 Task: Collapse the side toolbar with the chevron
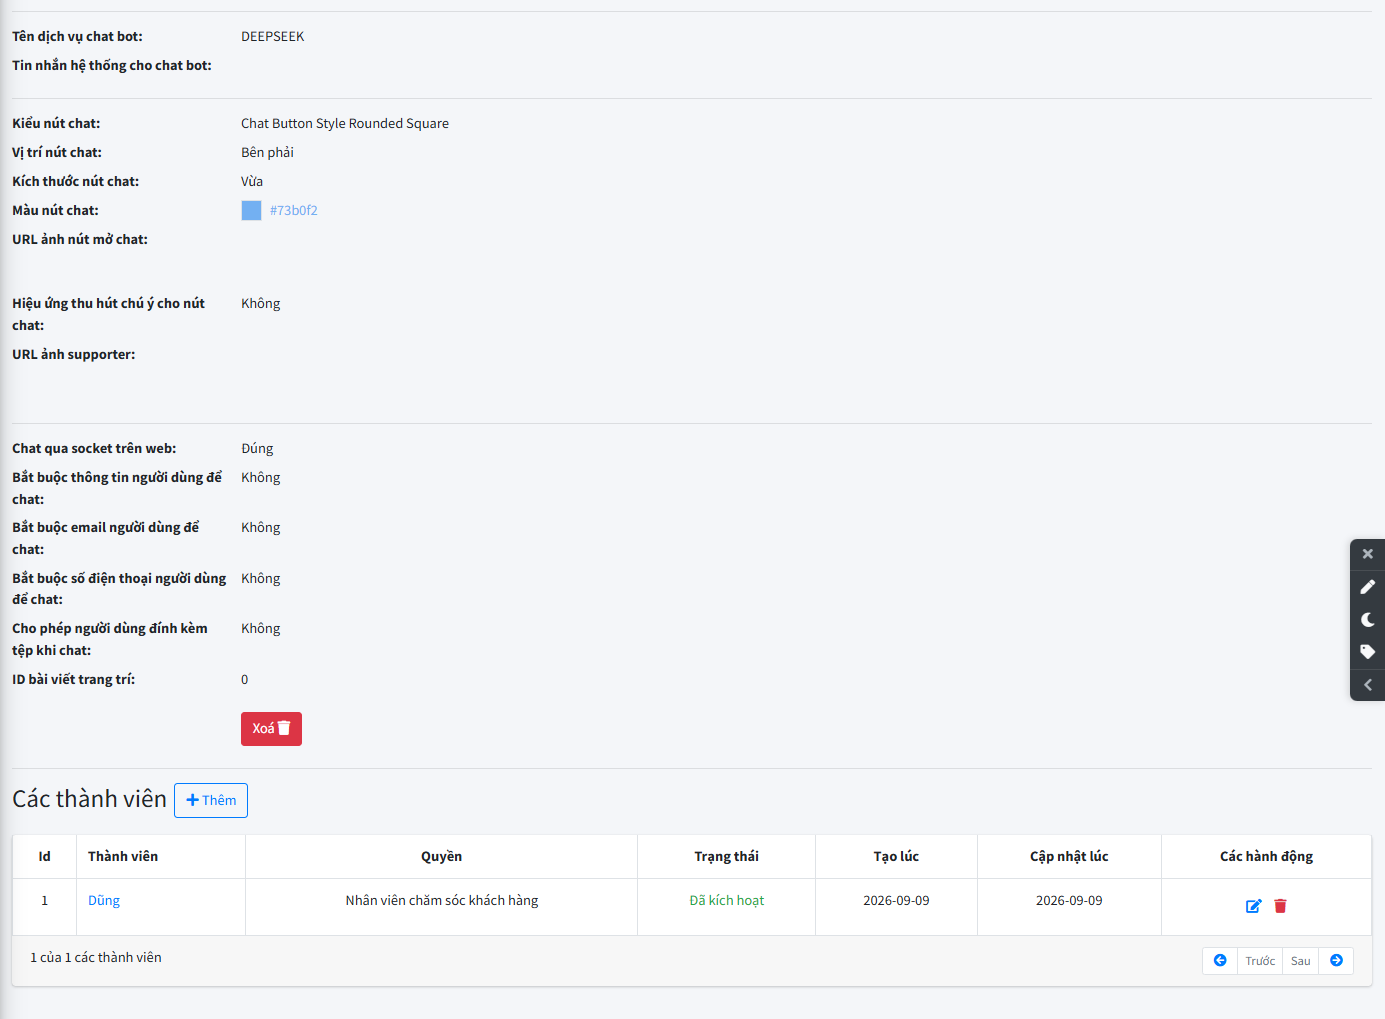[1367, 685]
